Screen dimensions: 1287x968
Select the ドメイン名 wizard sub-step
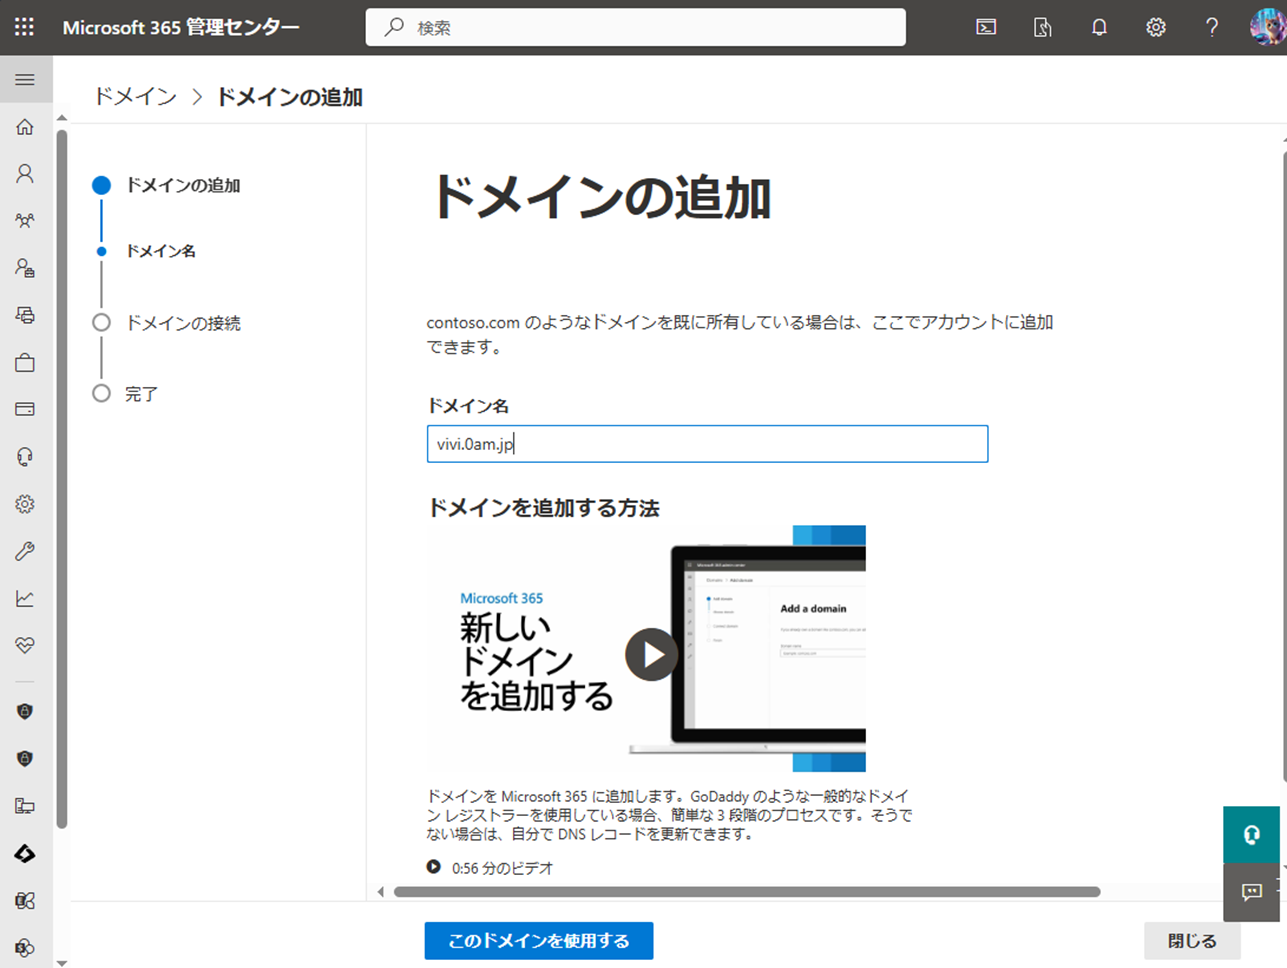point(160,251)
